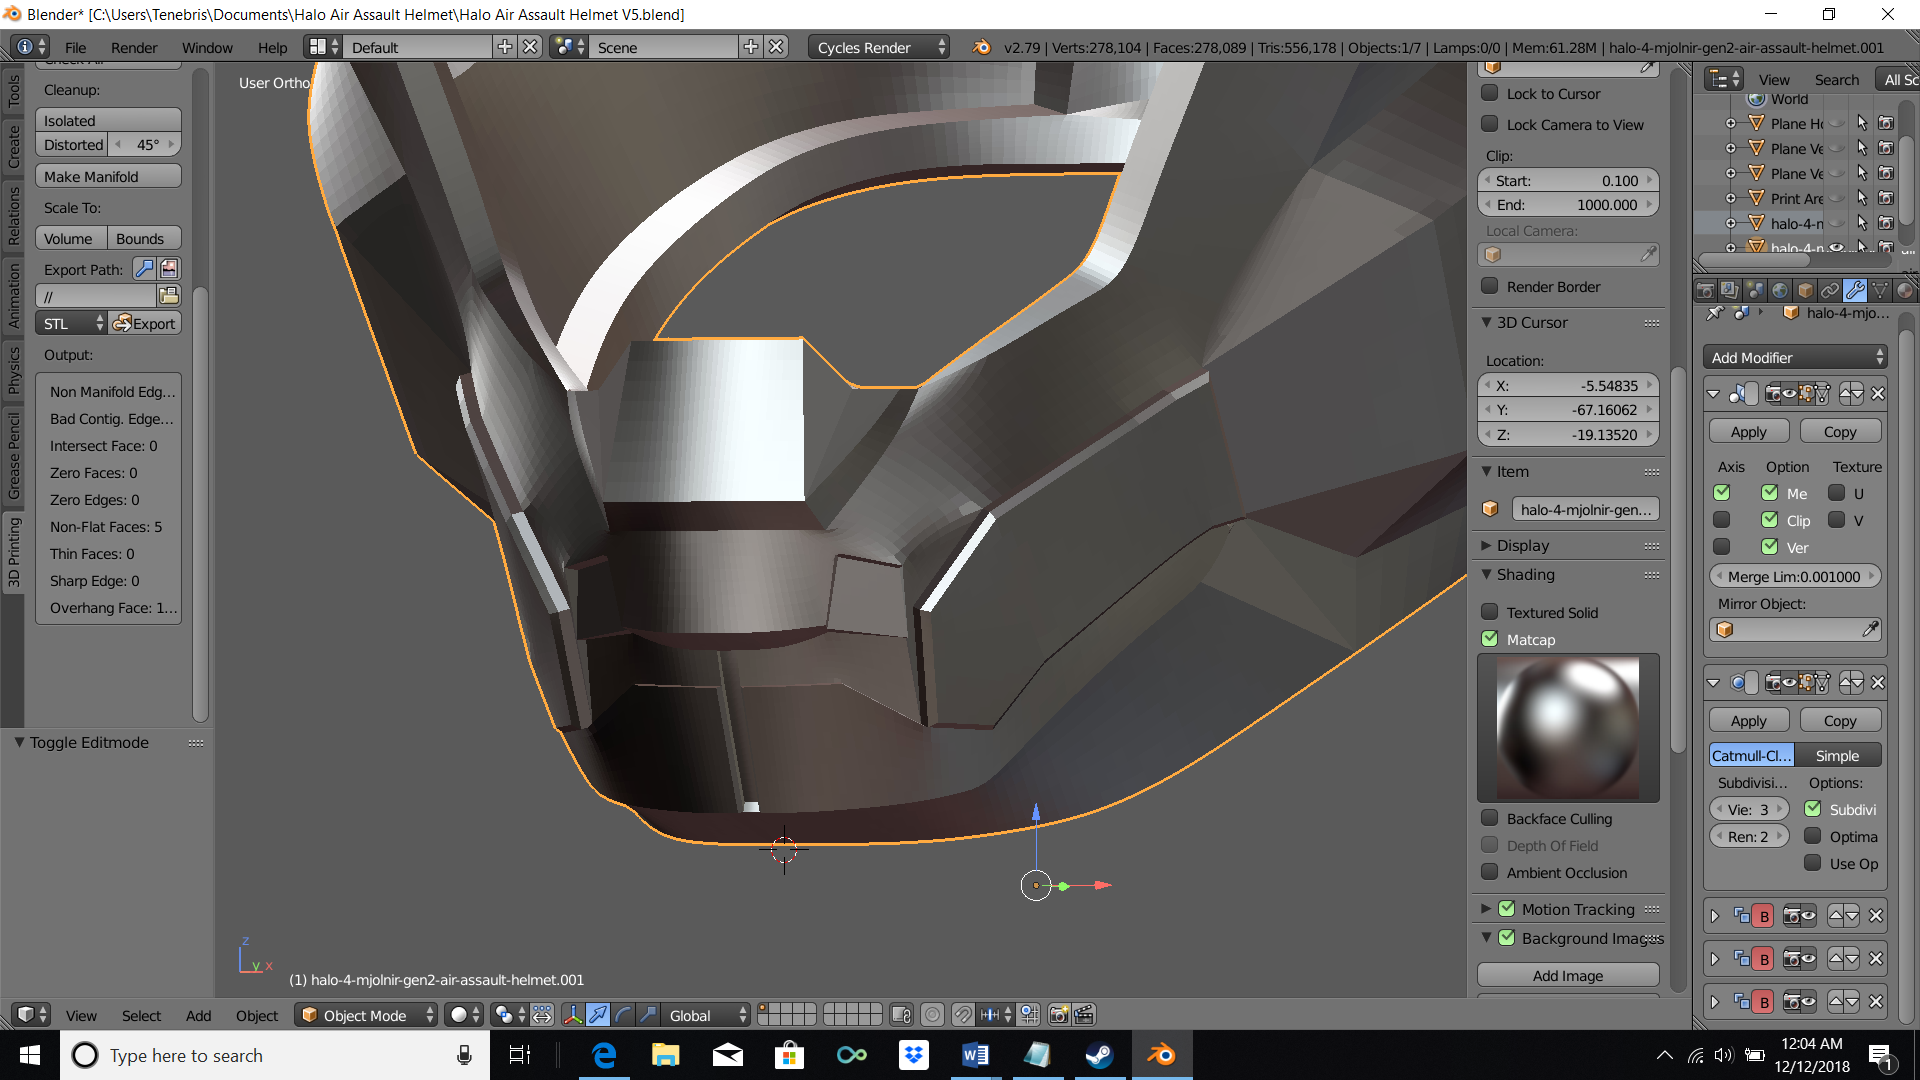The height and width of the screenshot is (1080, 1920).
Task: Enable Render Border checkbox
Action: coord(1489,286)
